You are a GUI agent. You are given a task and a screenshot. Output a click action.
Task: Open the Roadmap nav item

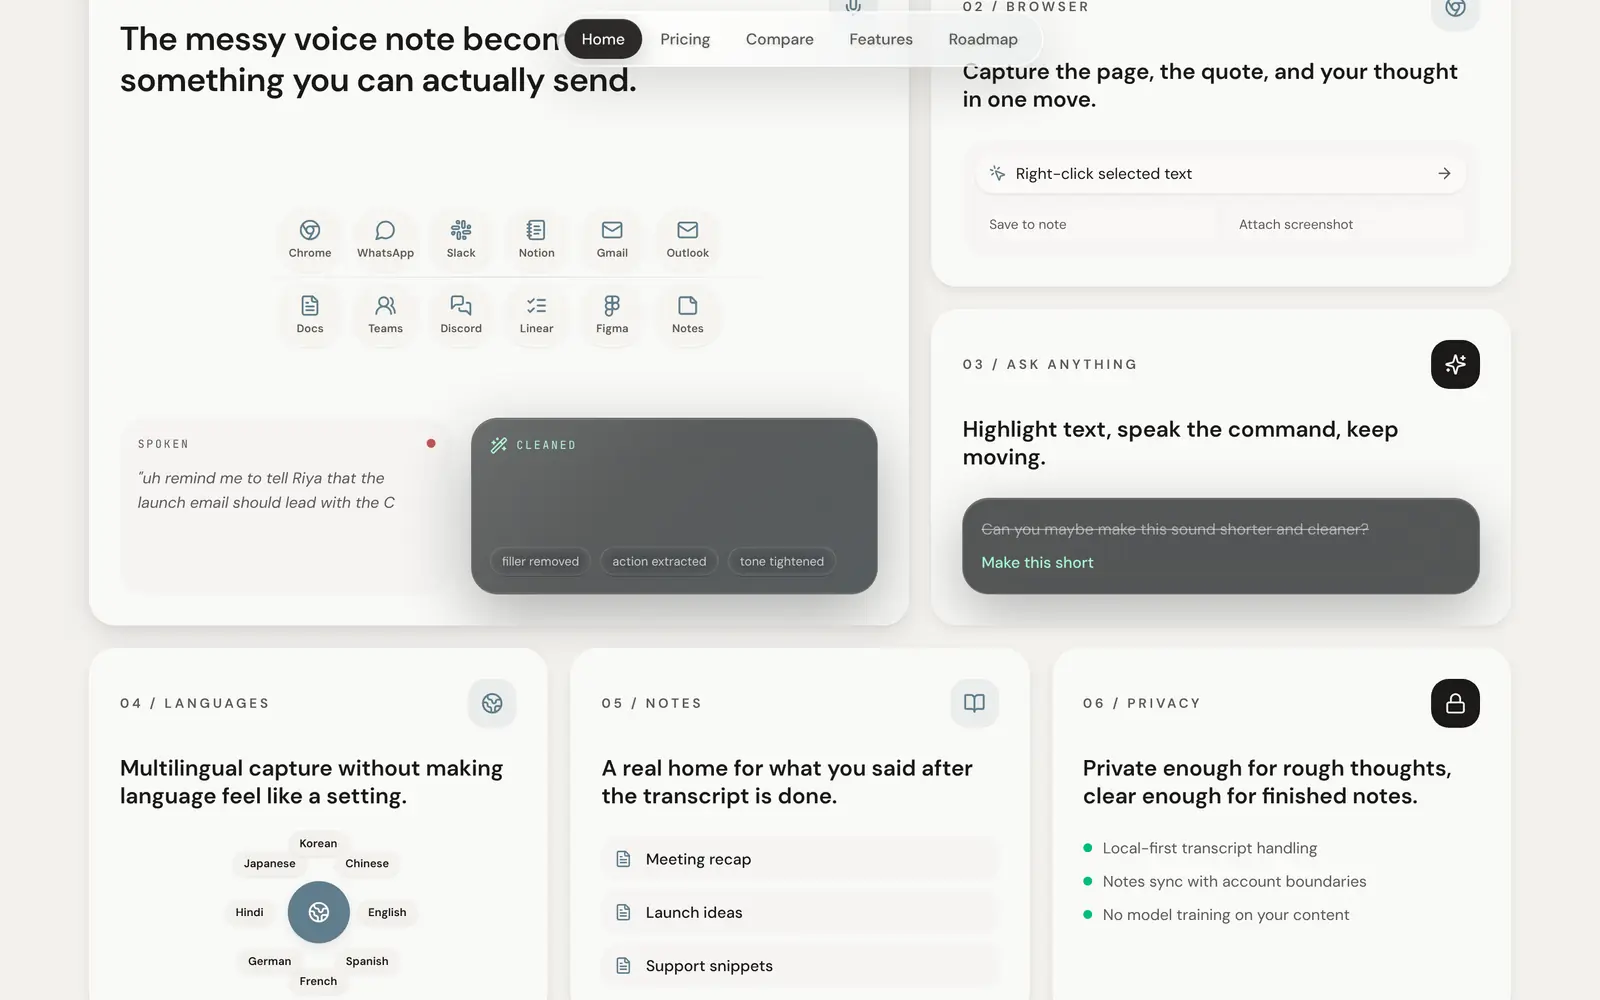point(983,39)
